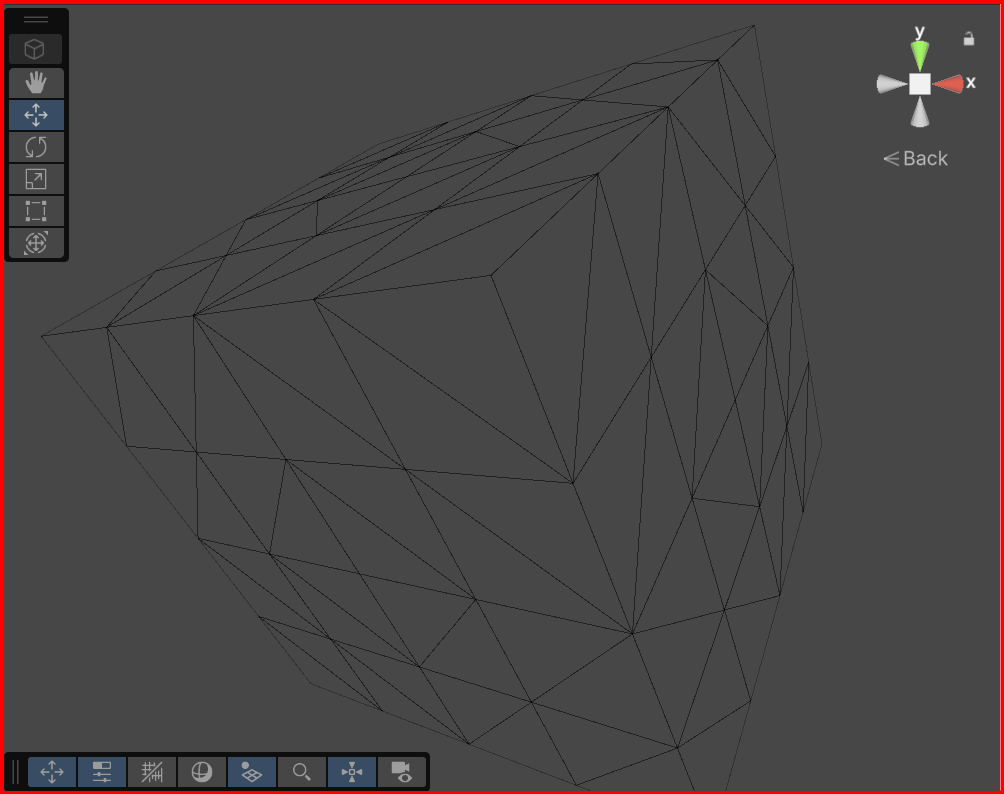The width and height of the screenshot is (1004, 794).
Task: Toggle the grid snapping icon in bottom bar
Action: pos(152,772)
